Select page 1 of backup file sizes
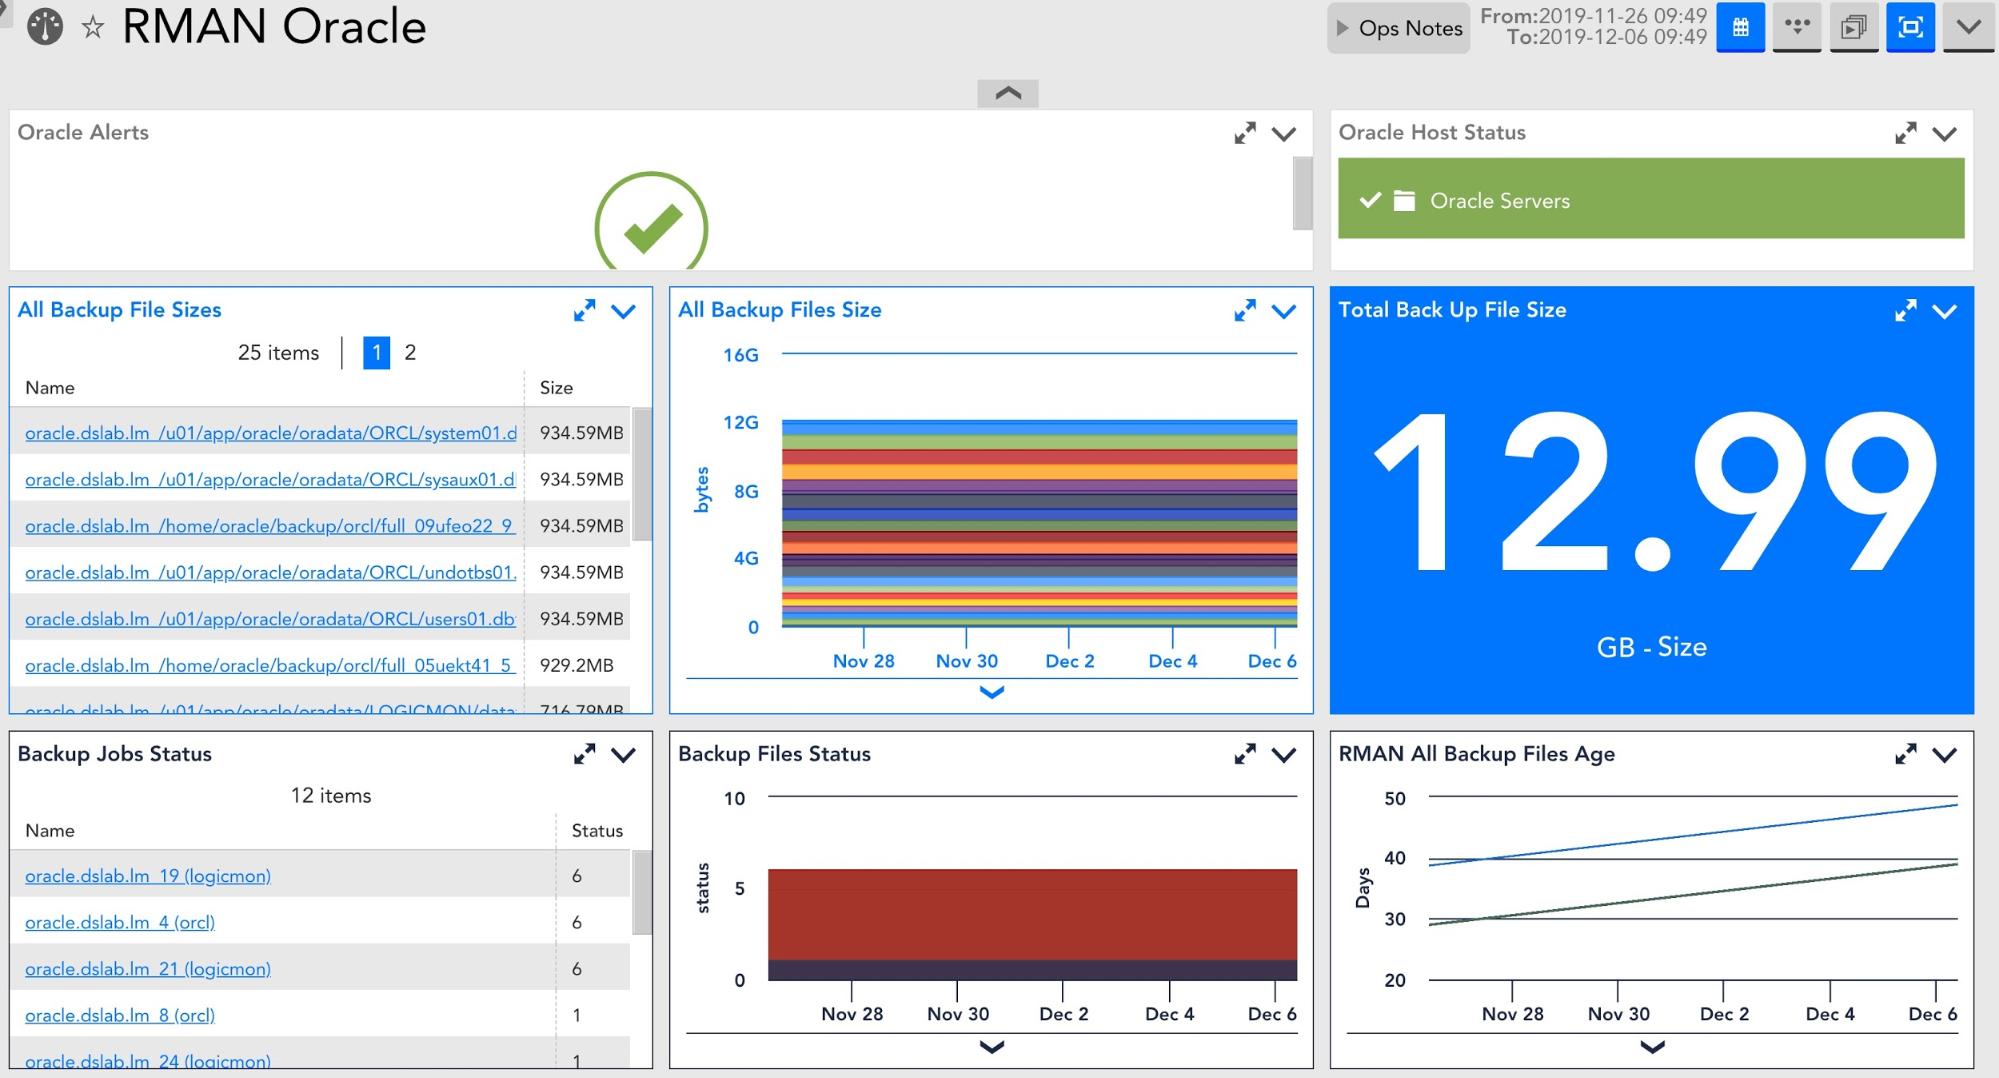Screen dimensions: 1999x1078 point(376,352)
